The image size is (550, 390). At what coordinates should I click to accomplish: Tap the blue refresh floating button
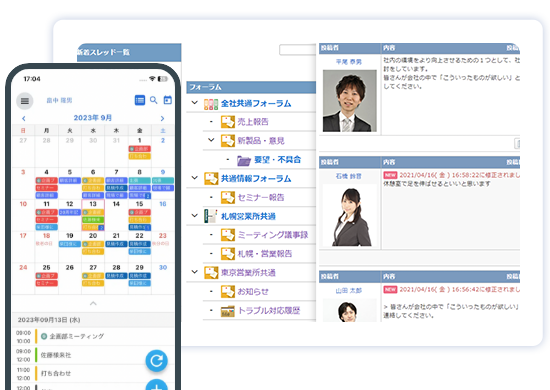point(156,361)
